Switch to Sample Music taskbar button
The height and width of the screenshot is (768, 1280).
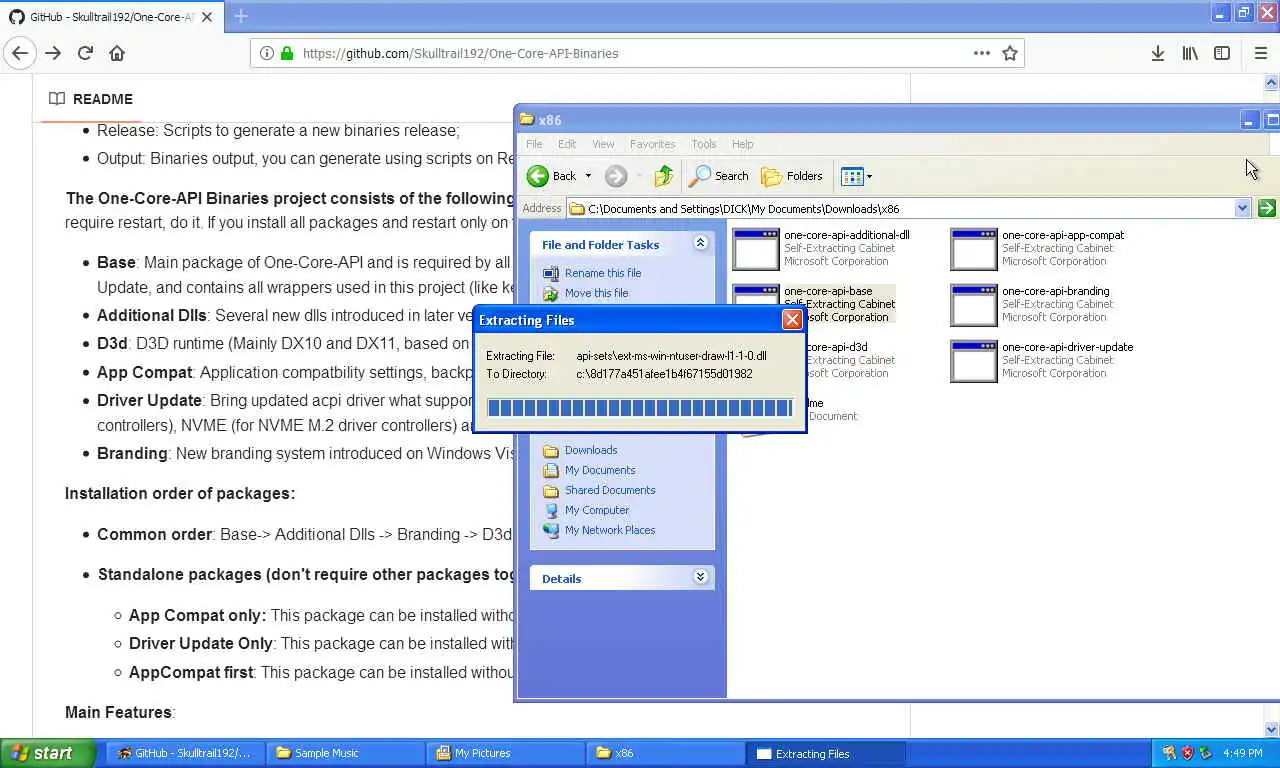click(x=345, y=753)
